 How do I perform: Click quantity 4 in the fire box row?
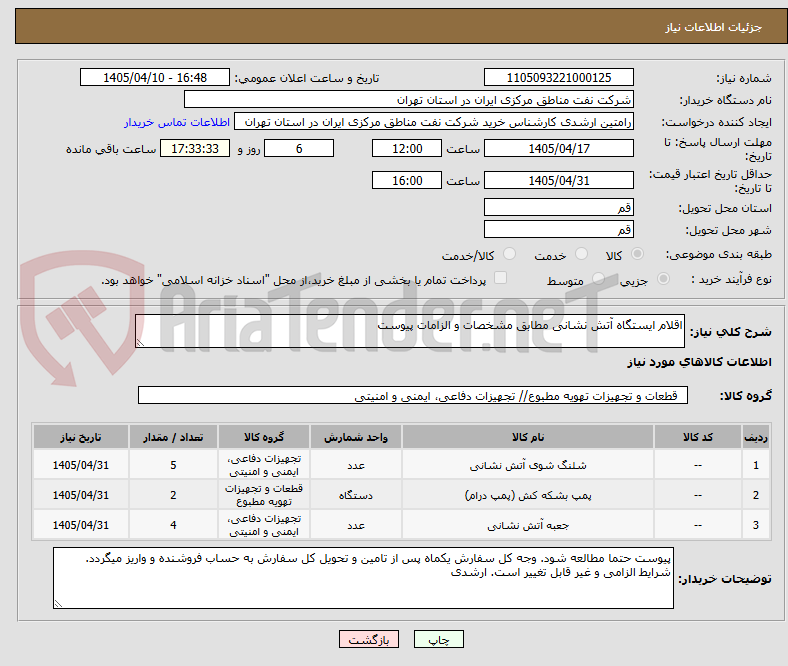(x=173, y=525)
